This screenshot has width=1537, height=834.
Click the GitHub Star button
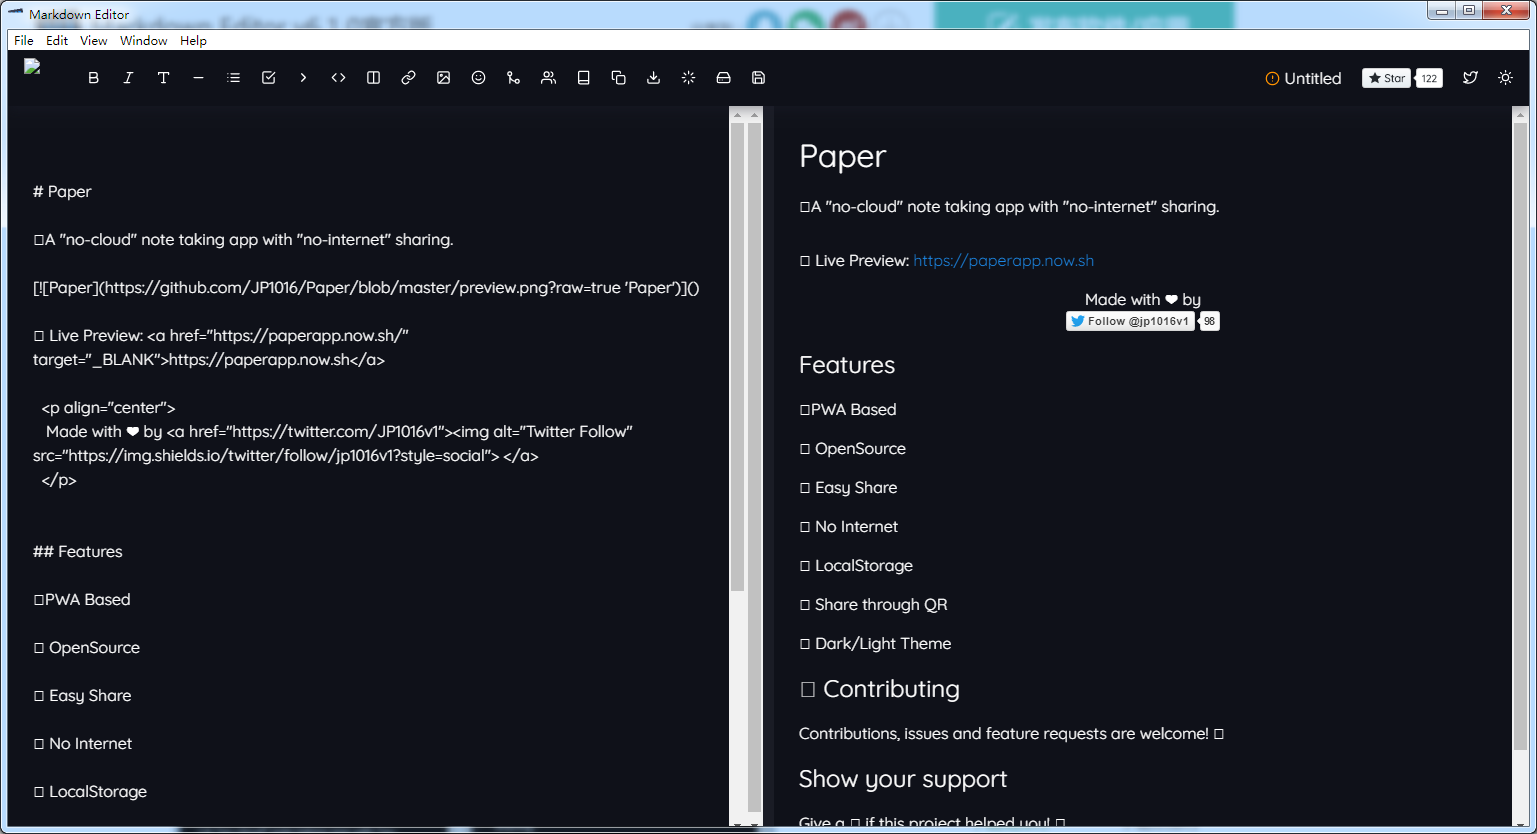(1386, 78)
